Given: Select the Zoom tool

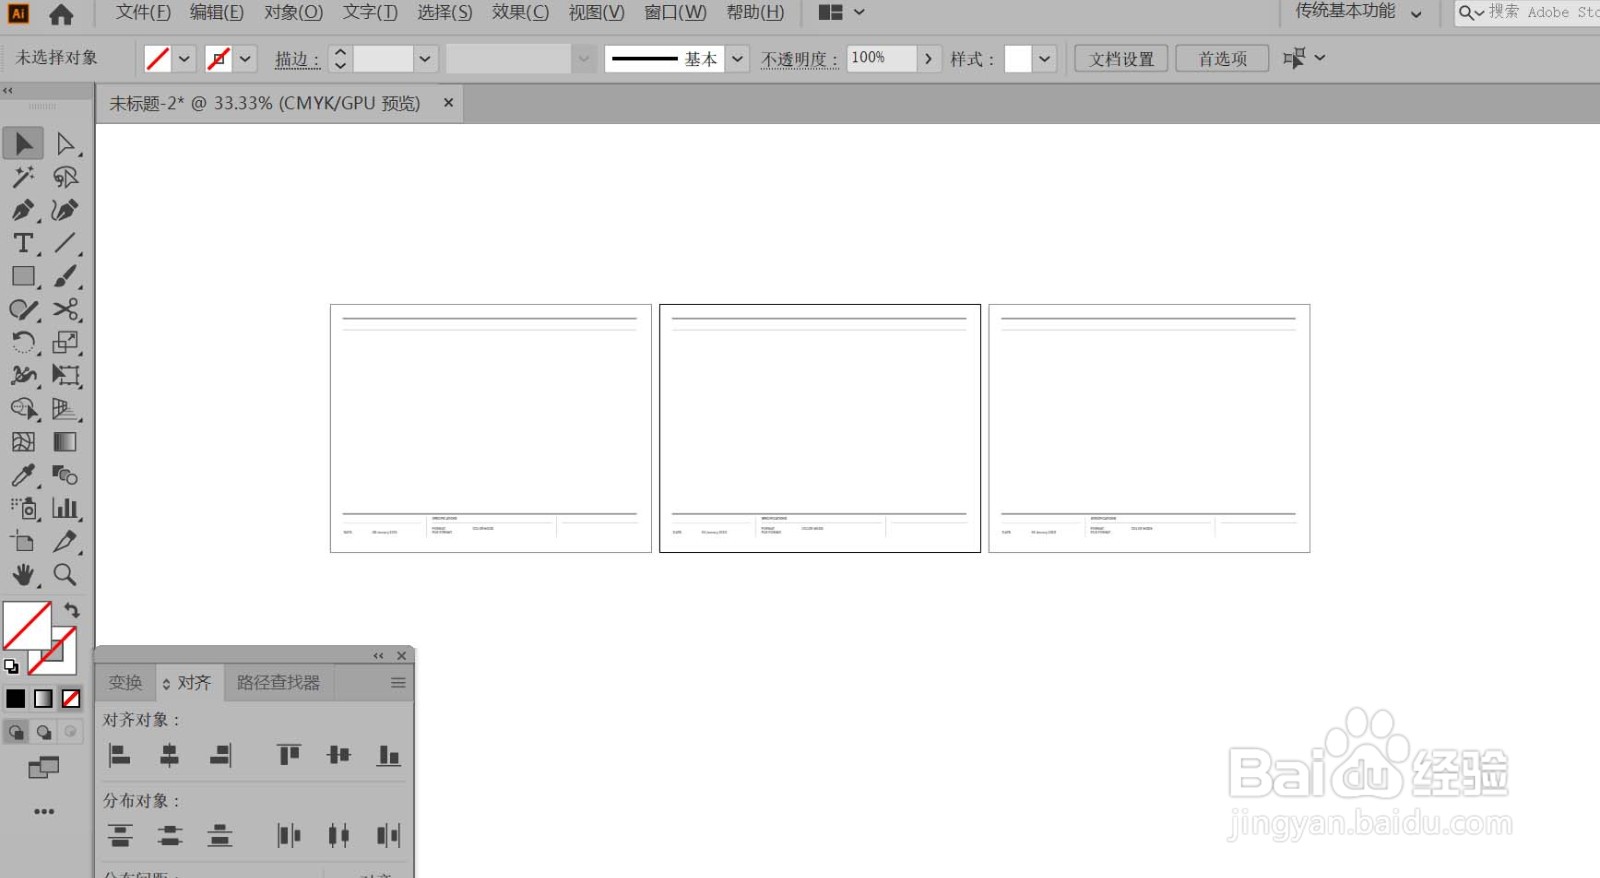Looking at the screenshot, I should pyautogui.click(x=66, y=575).
